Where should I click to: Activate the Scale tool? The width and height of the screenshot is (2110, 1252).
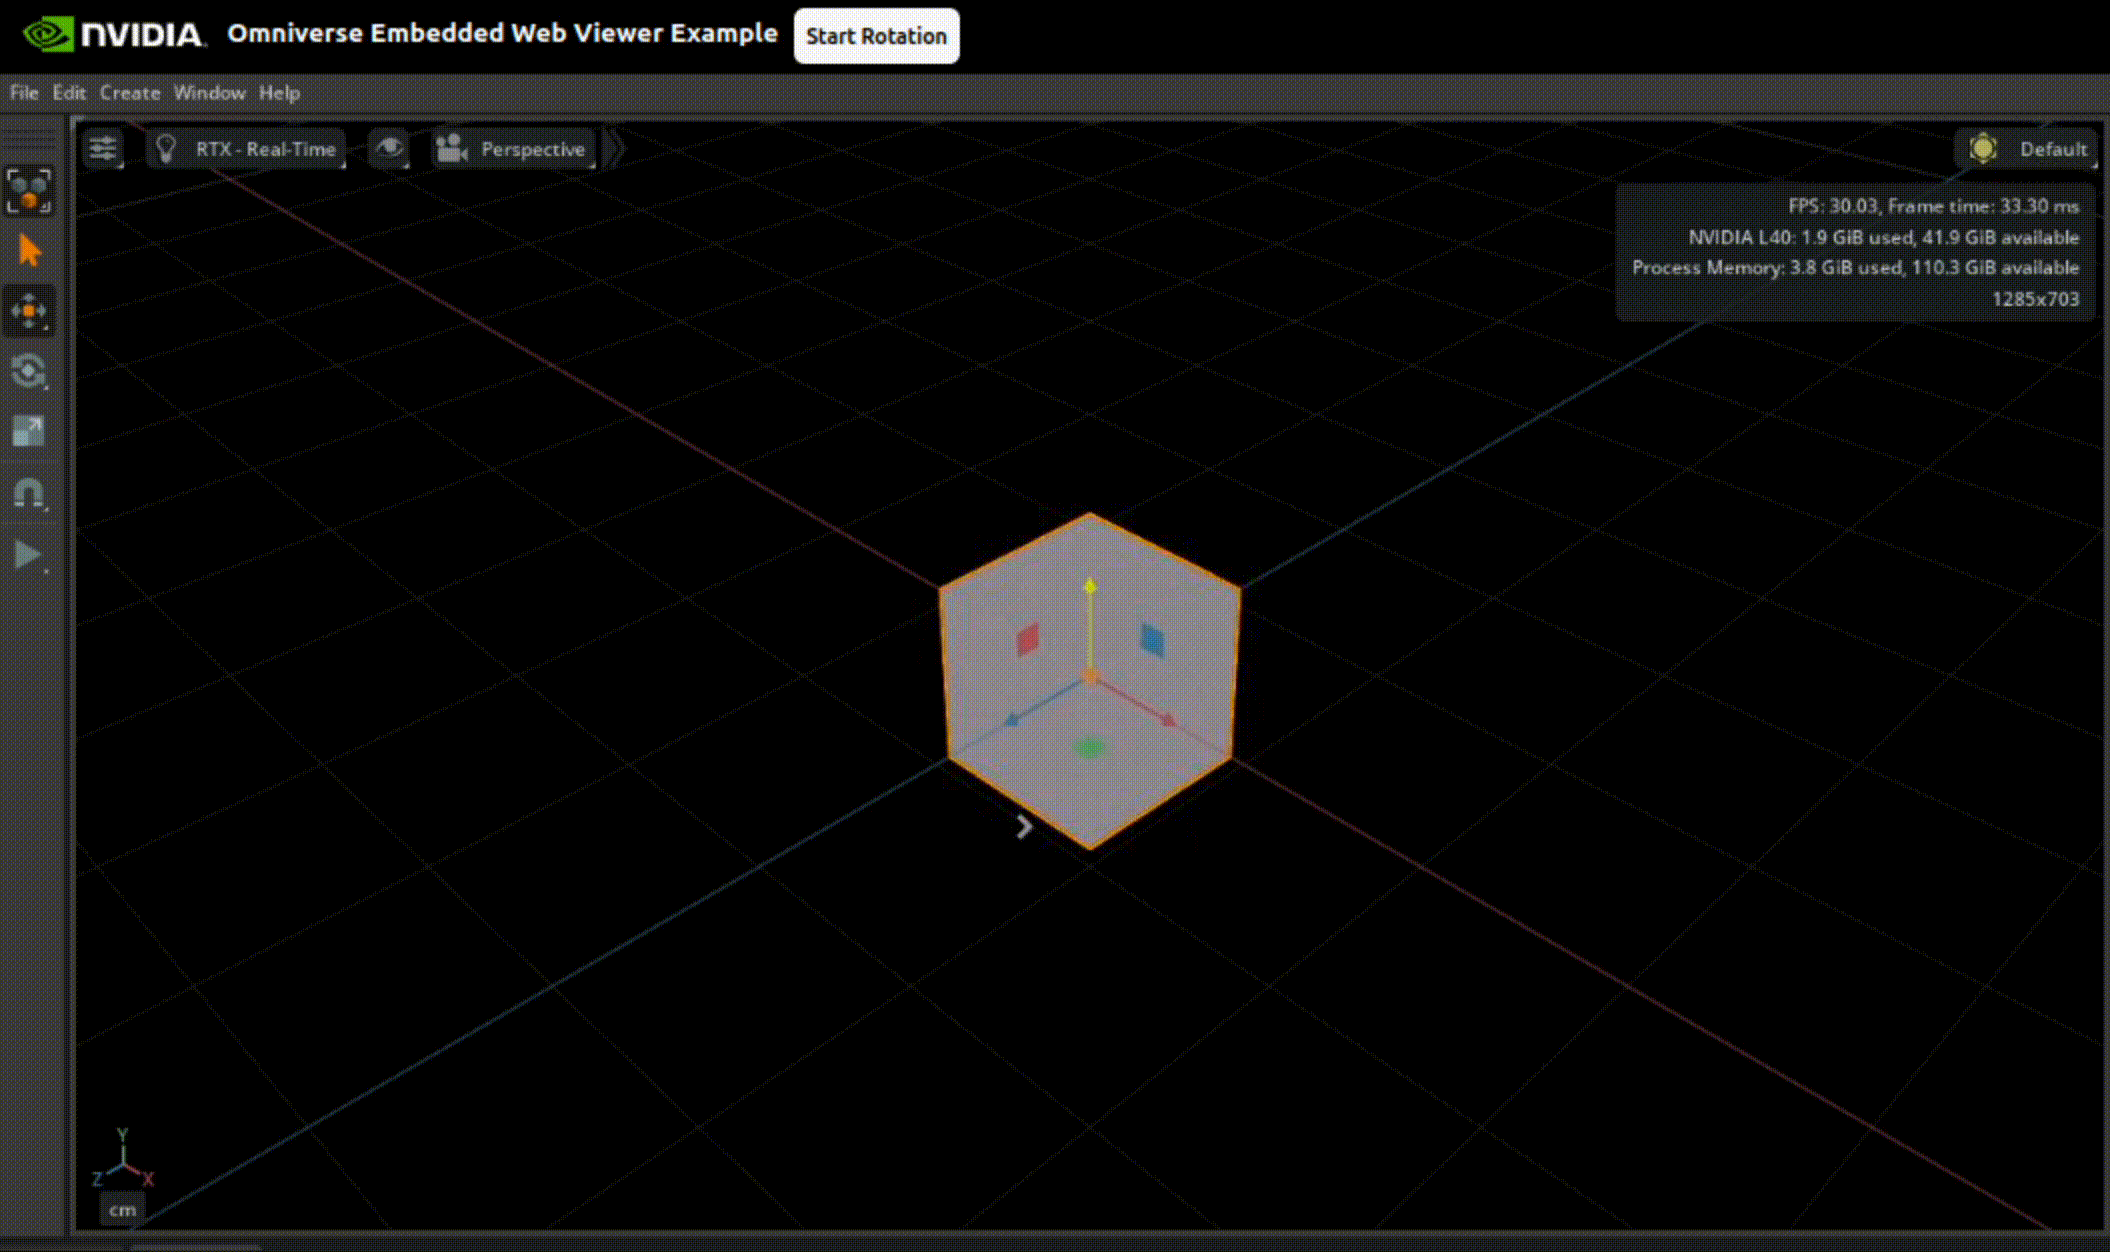click(x=29, y=432)
